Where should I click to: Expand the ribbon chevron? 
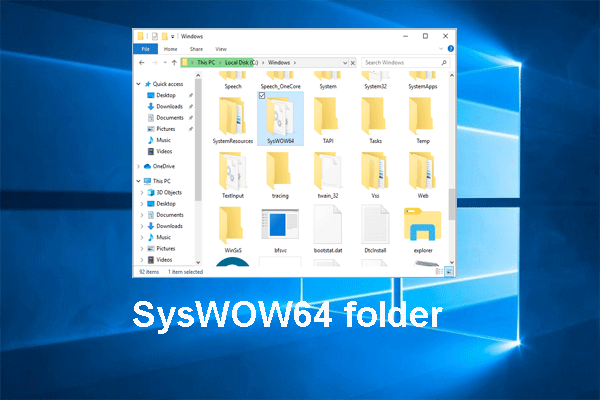(441, 49)
